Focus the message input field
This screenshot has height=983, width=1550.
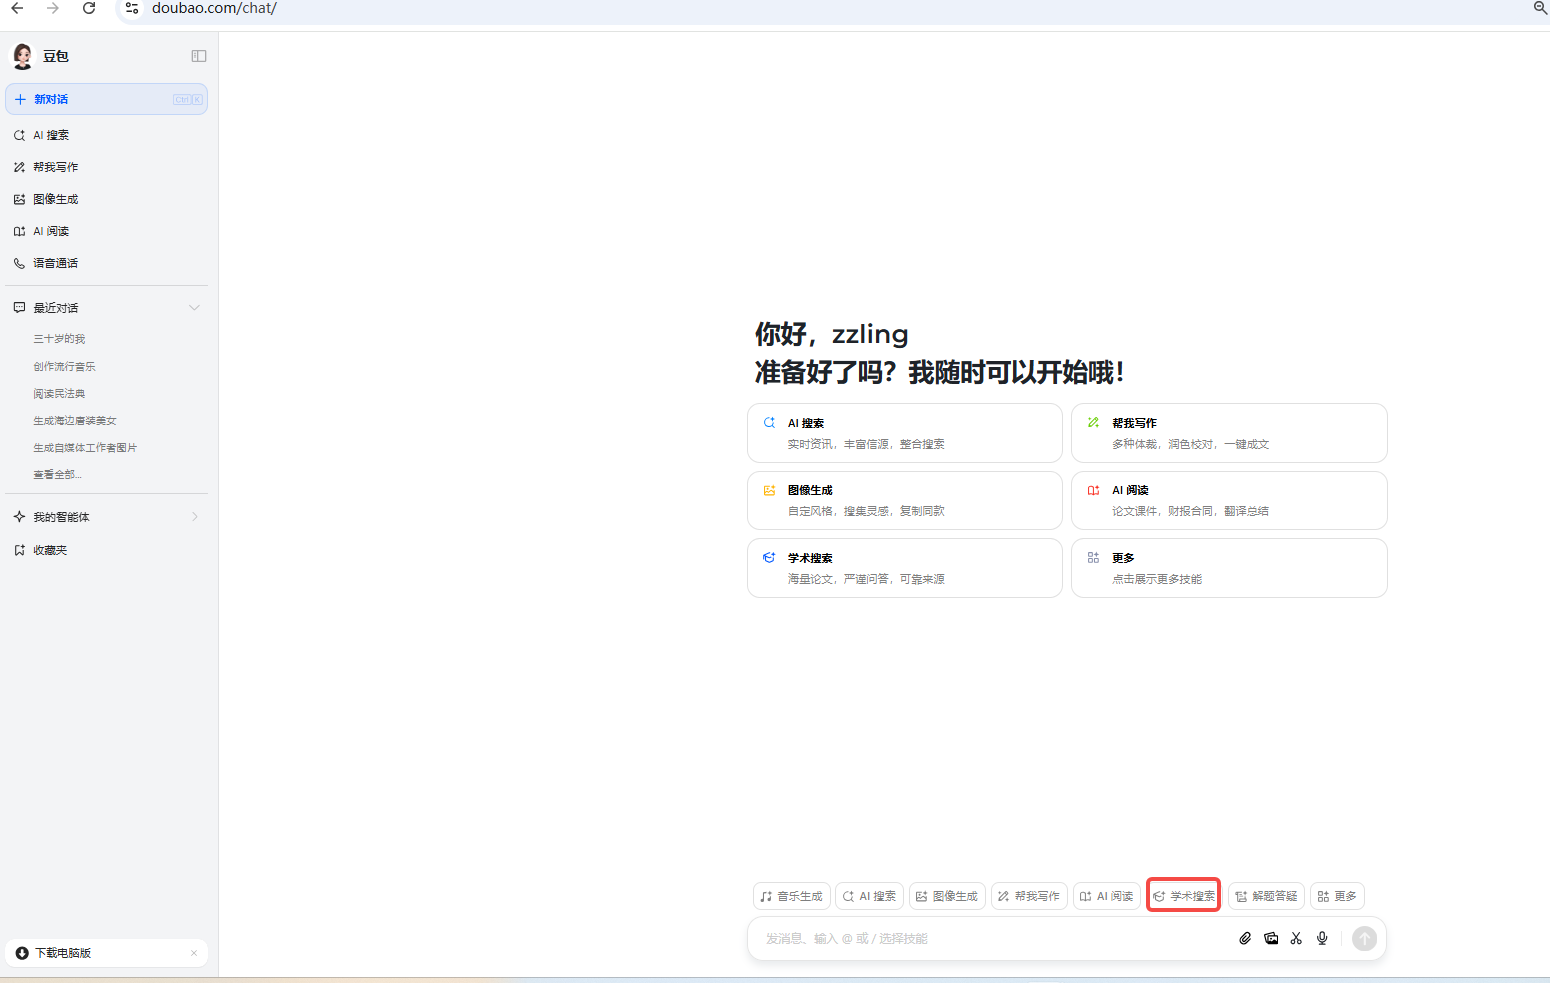pos(995,938)
